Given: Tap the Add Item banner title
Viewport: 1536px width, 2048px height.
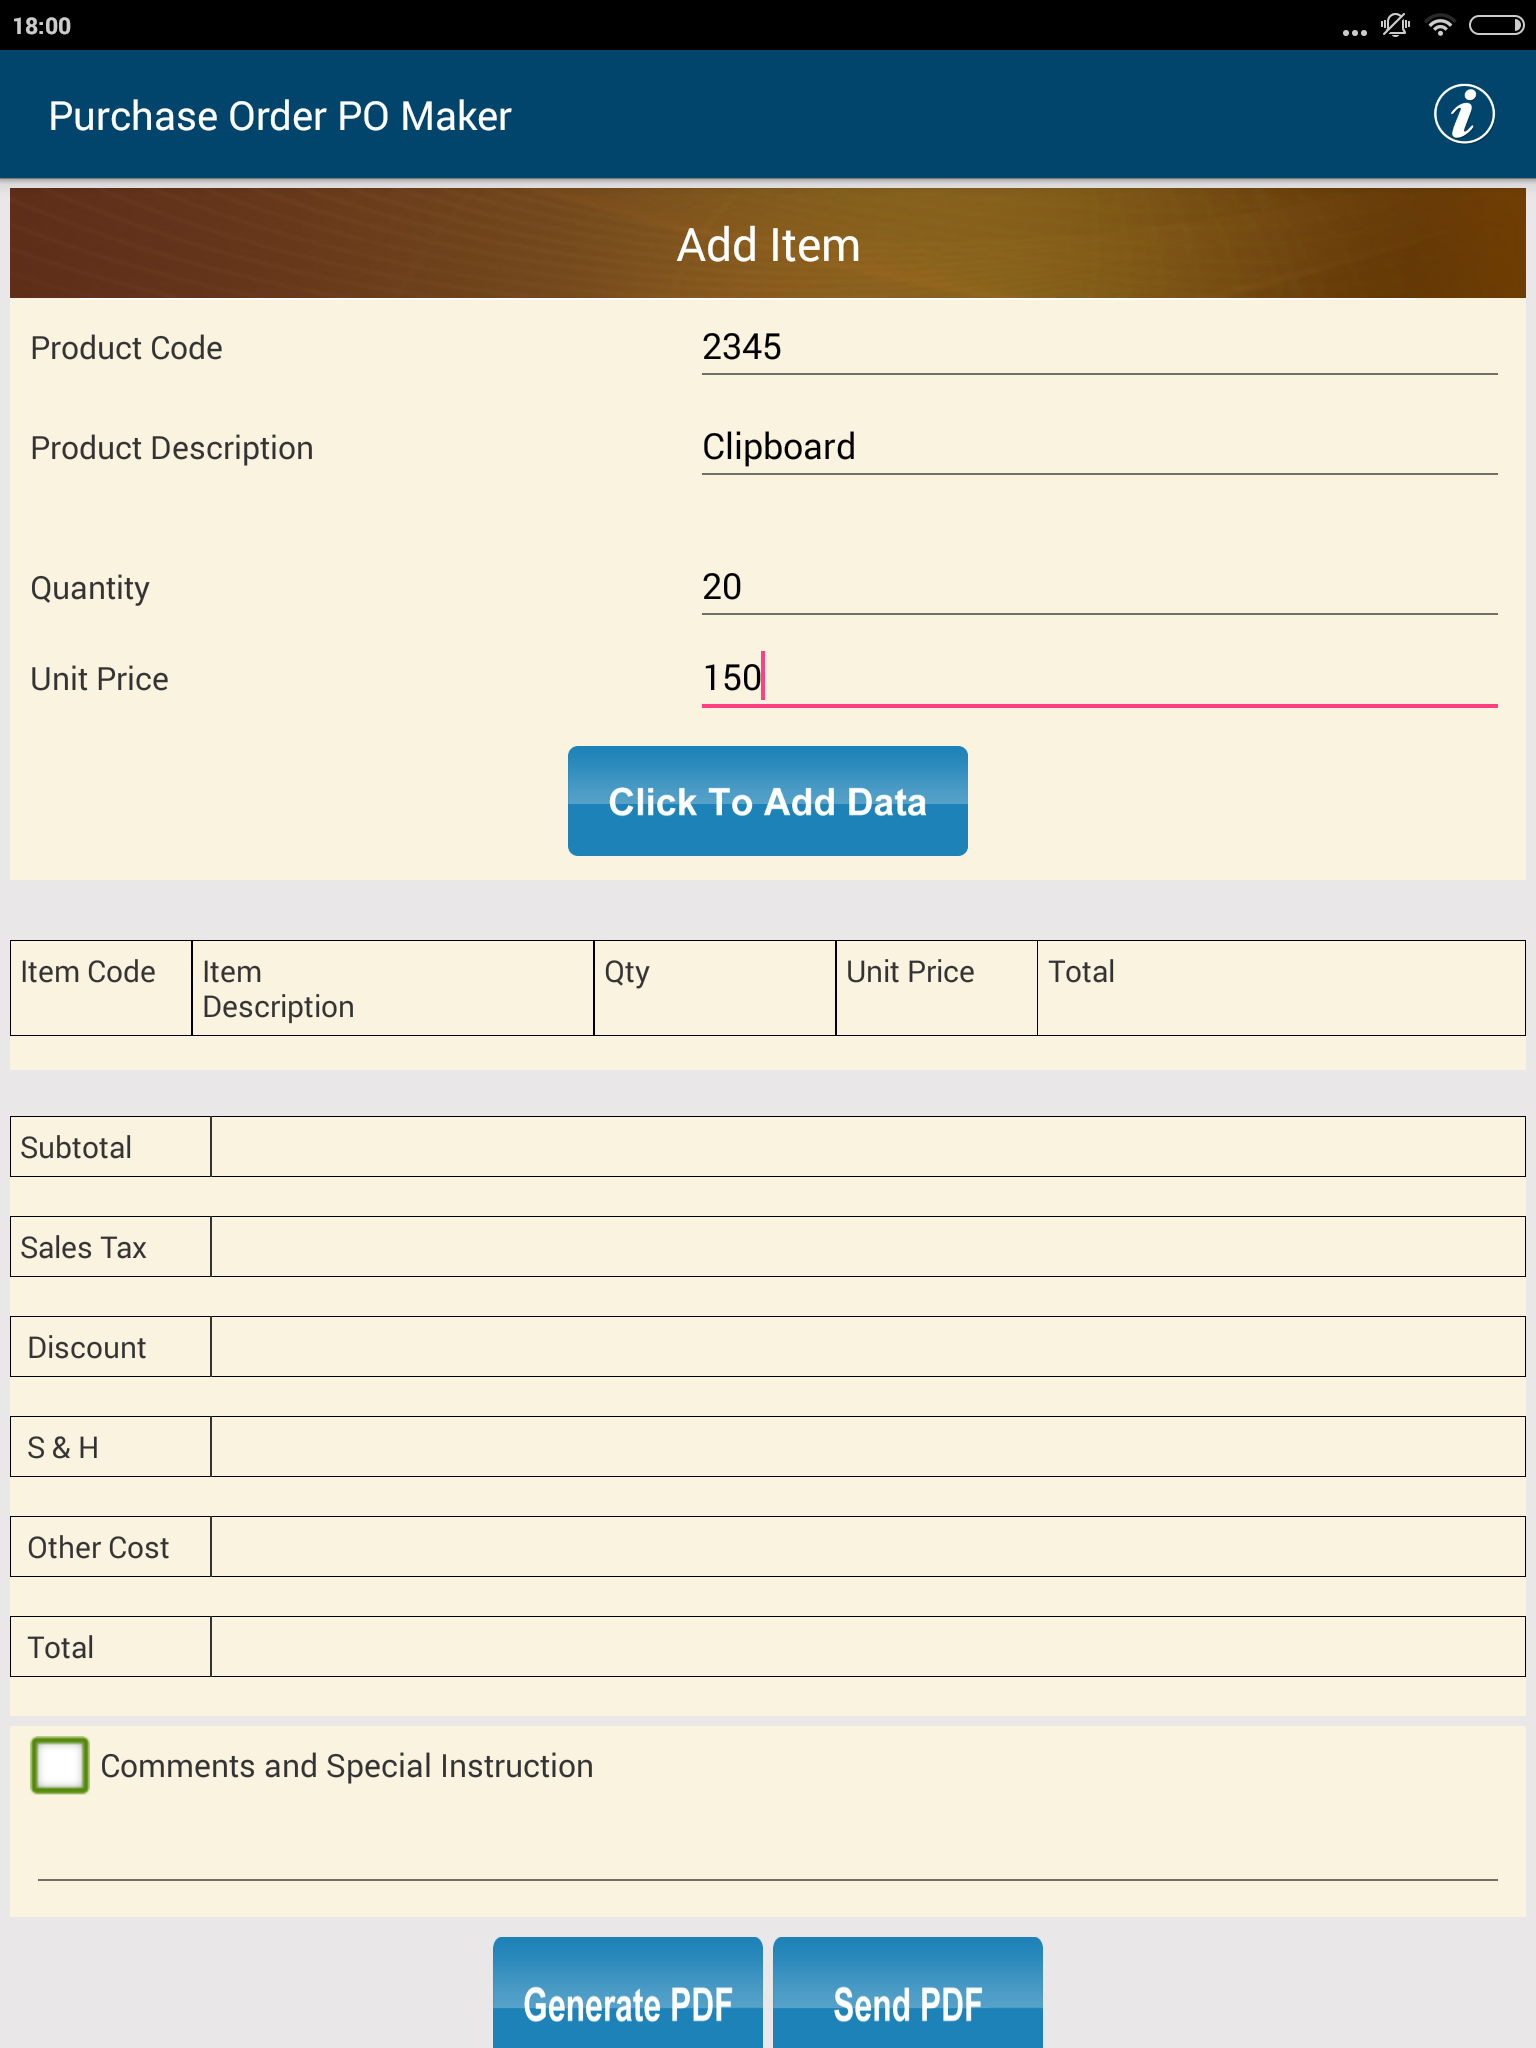Looking at the screenshot, I should coord(768,245).
